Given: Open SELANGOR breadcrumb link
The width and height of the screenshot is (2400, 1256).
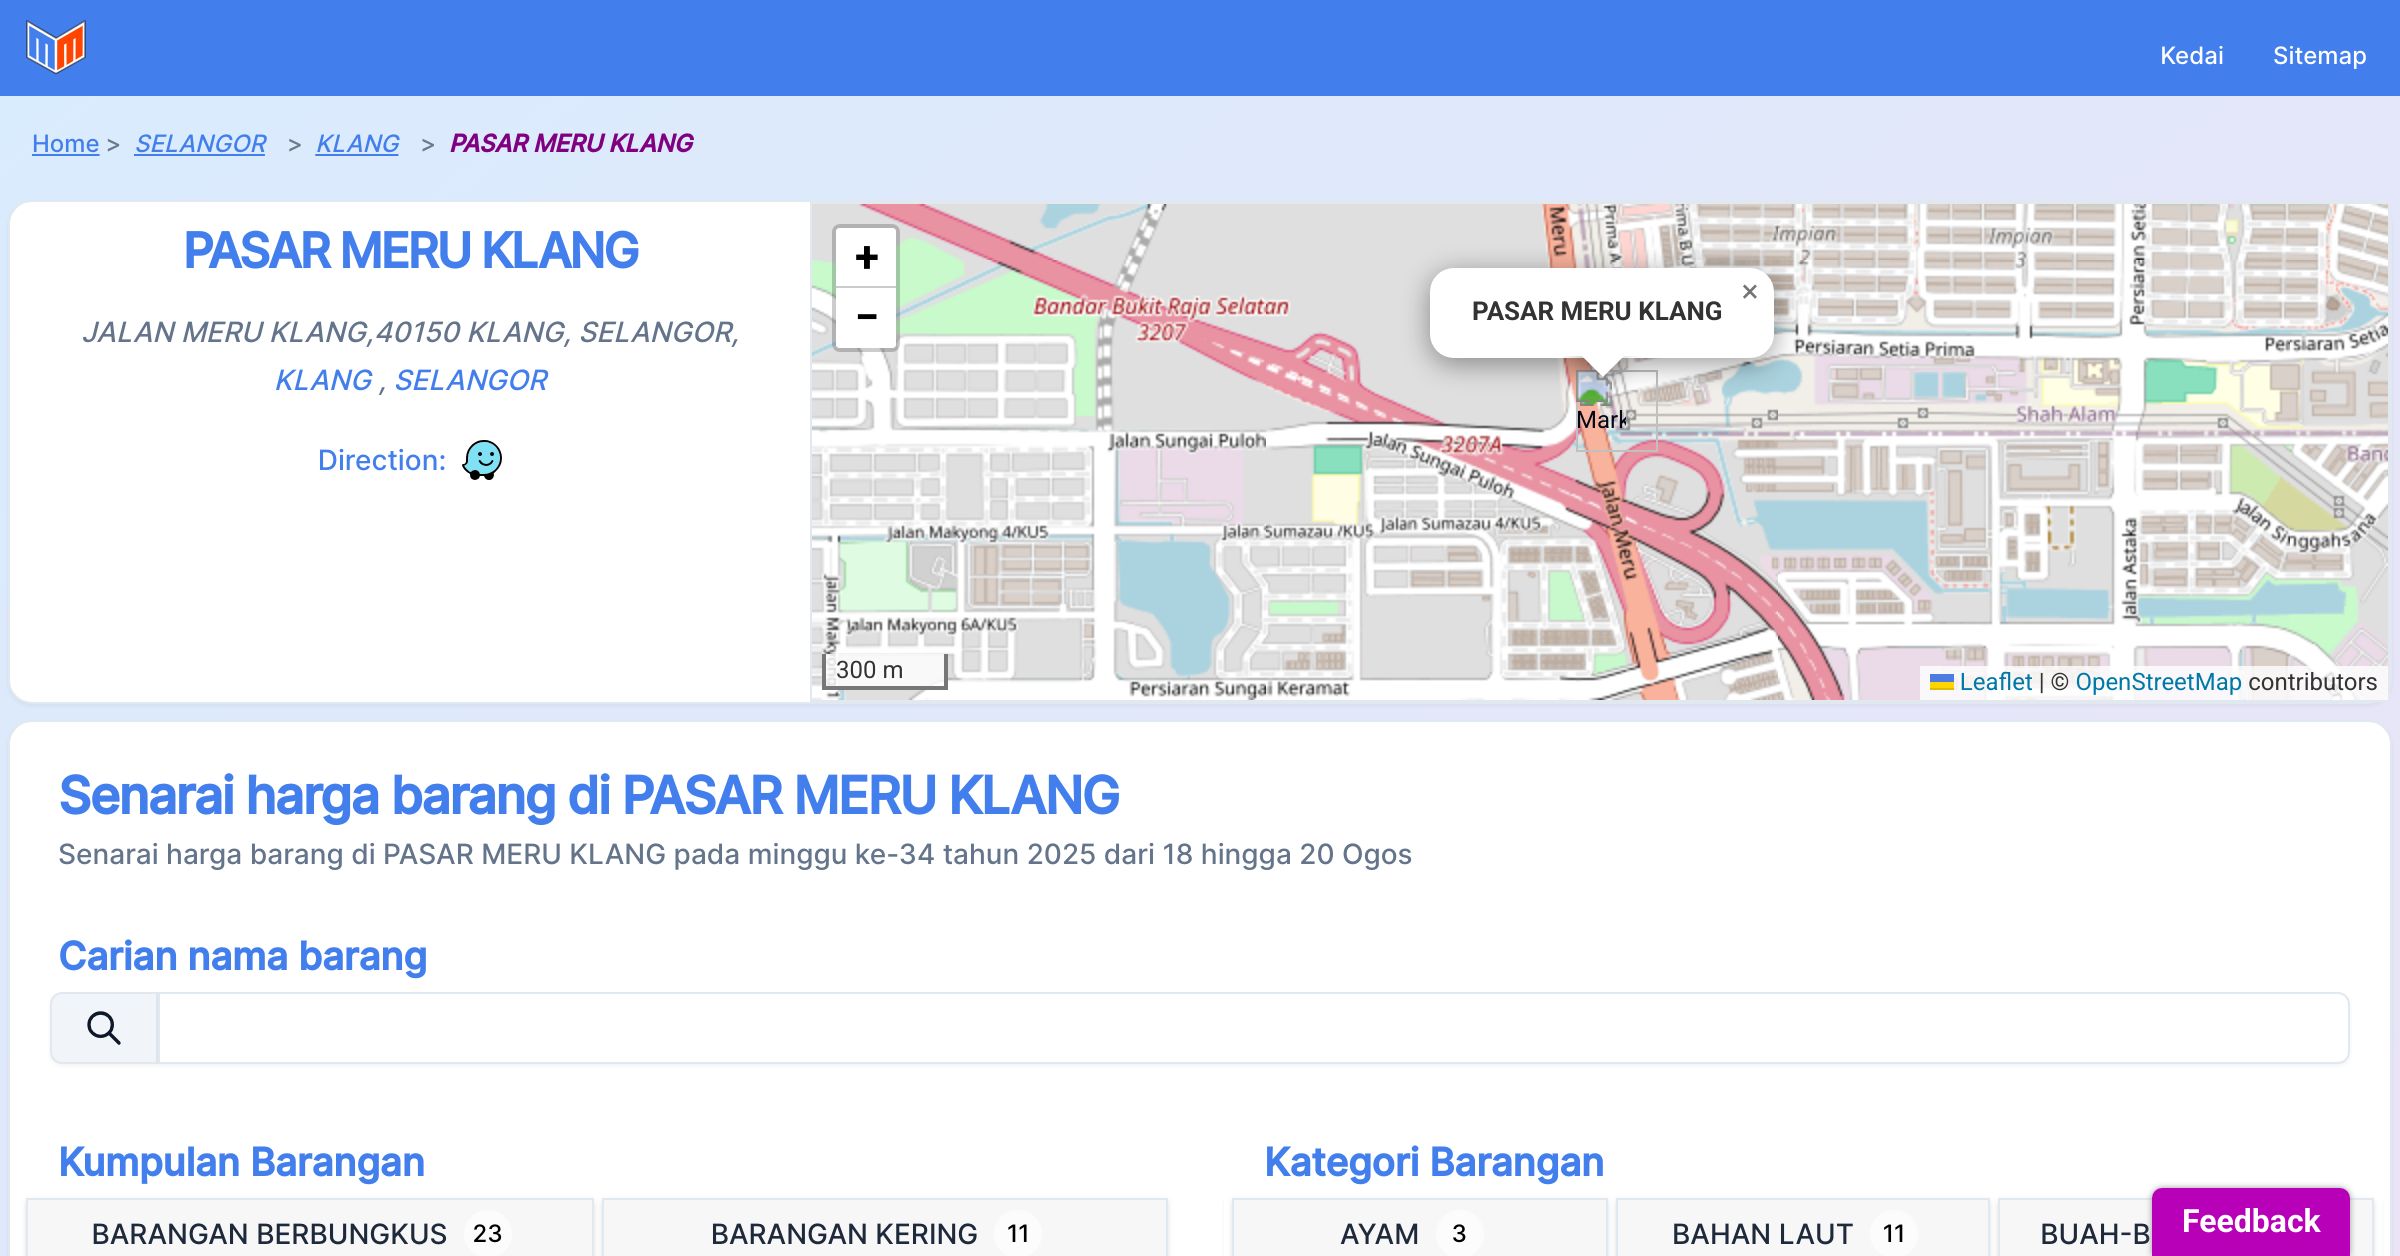Looking at the screenshot, I should click(x=200, y=143).
